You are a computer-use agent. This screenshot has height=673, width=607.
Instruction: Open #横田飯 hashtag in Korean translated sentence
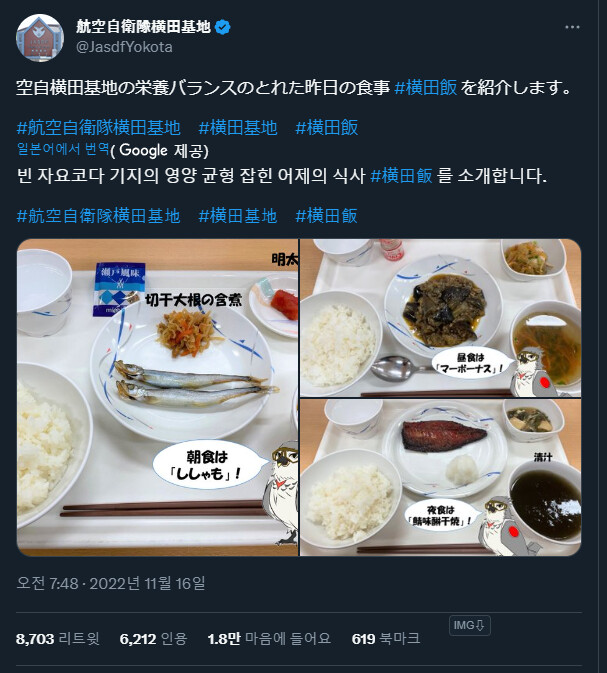click(401, 176)
